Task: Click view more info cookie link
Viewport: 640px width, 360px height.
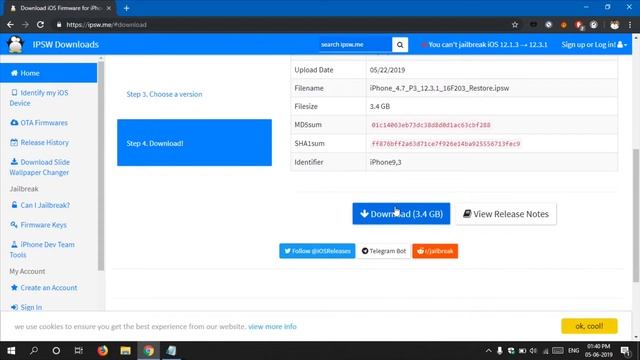Action: pyautogui.click(x=272, y=326)
